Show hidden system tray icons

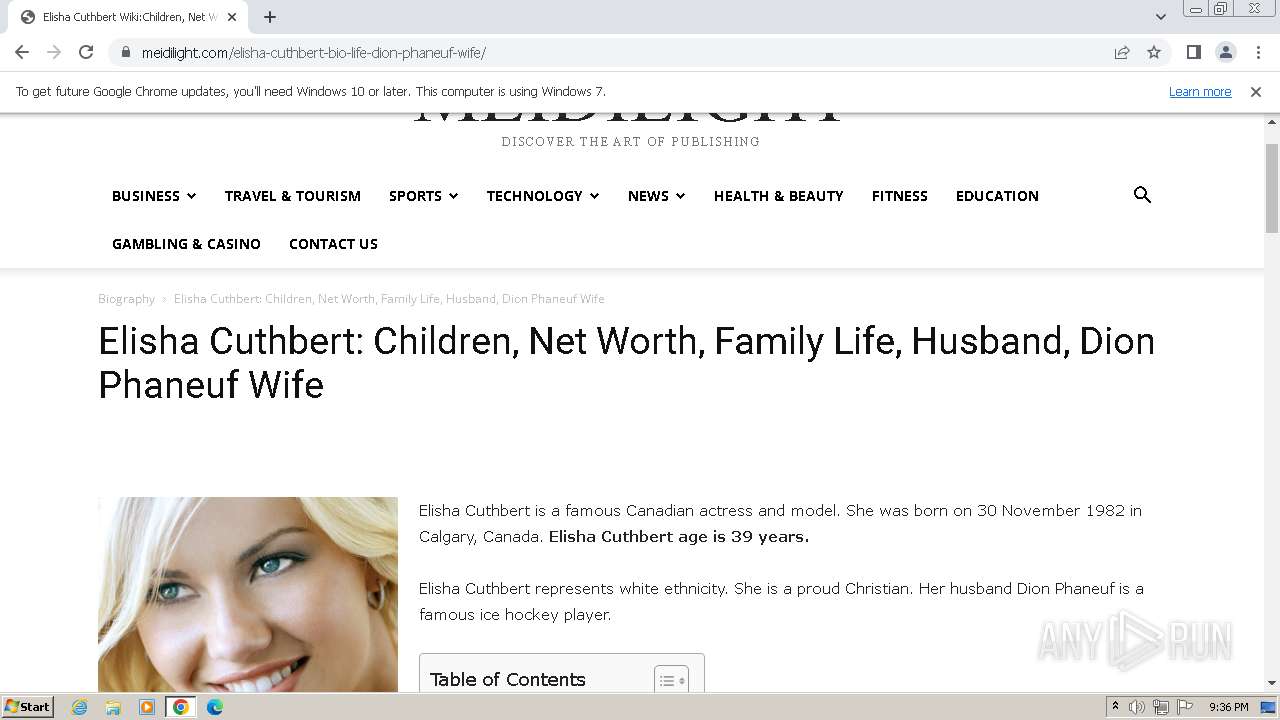coord(1115,707)
